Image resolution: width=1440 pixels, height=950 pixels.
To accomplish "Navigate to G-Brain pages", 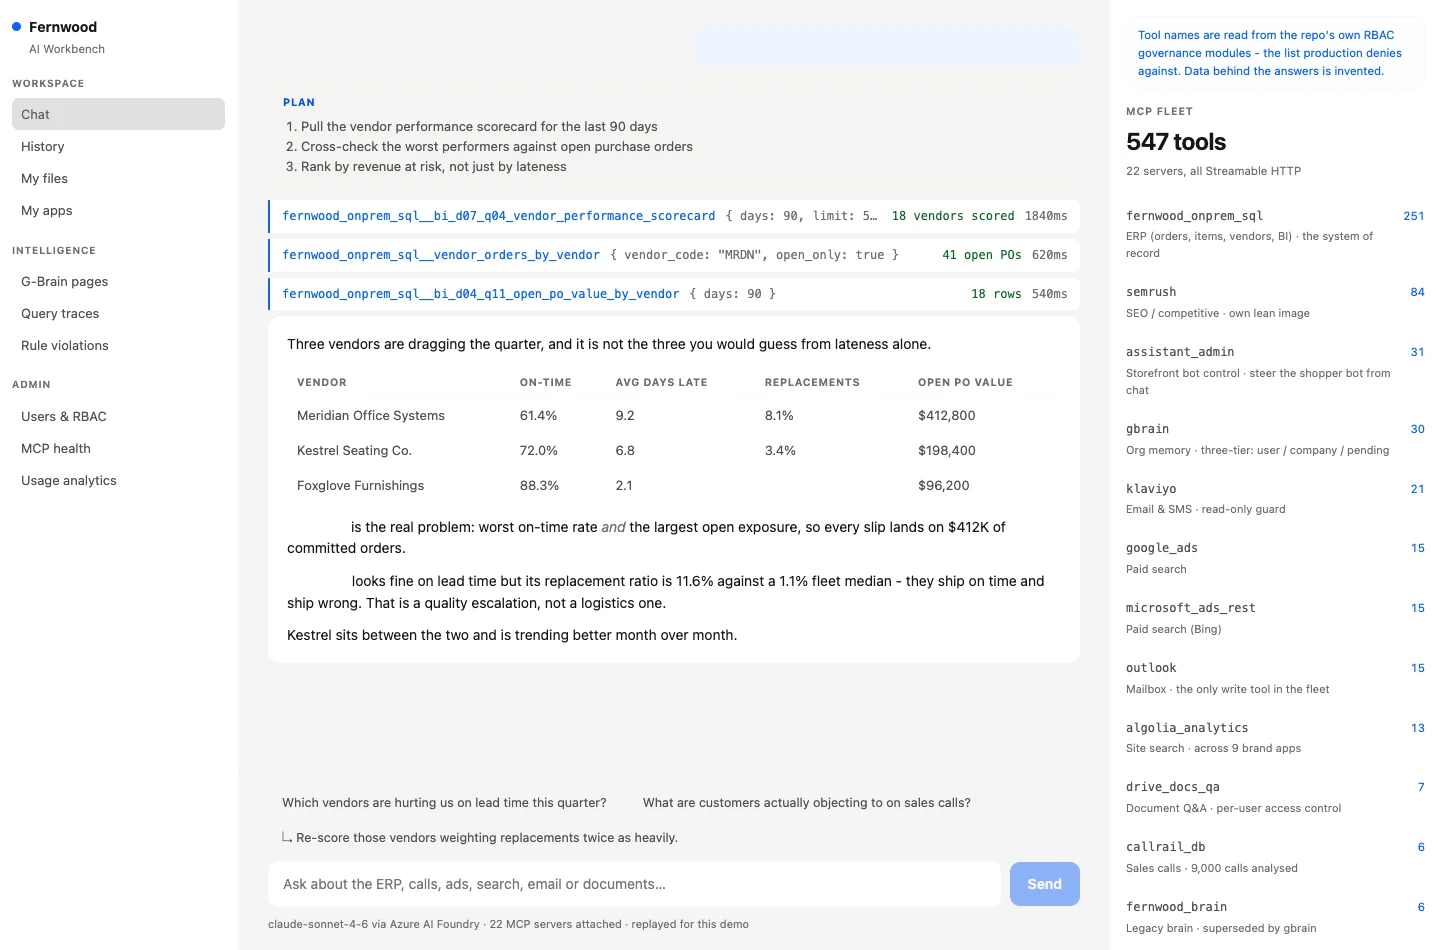I will point(118,281).
